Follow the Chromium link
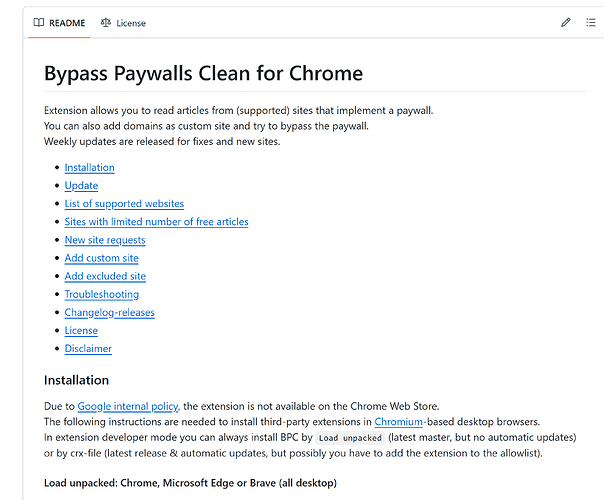 click(x=398, y=422)
